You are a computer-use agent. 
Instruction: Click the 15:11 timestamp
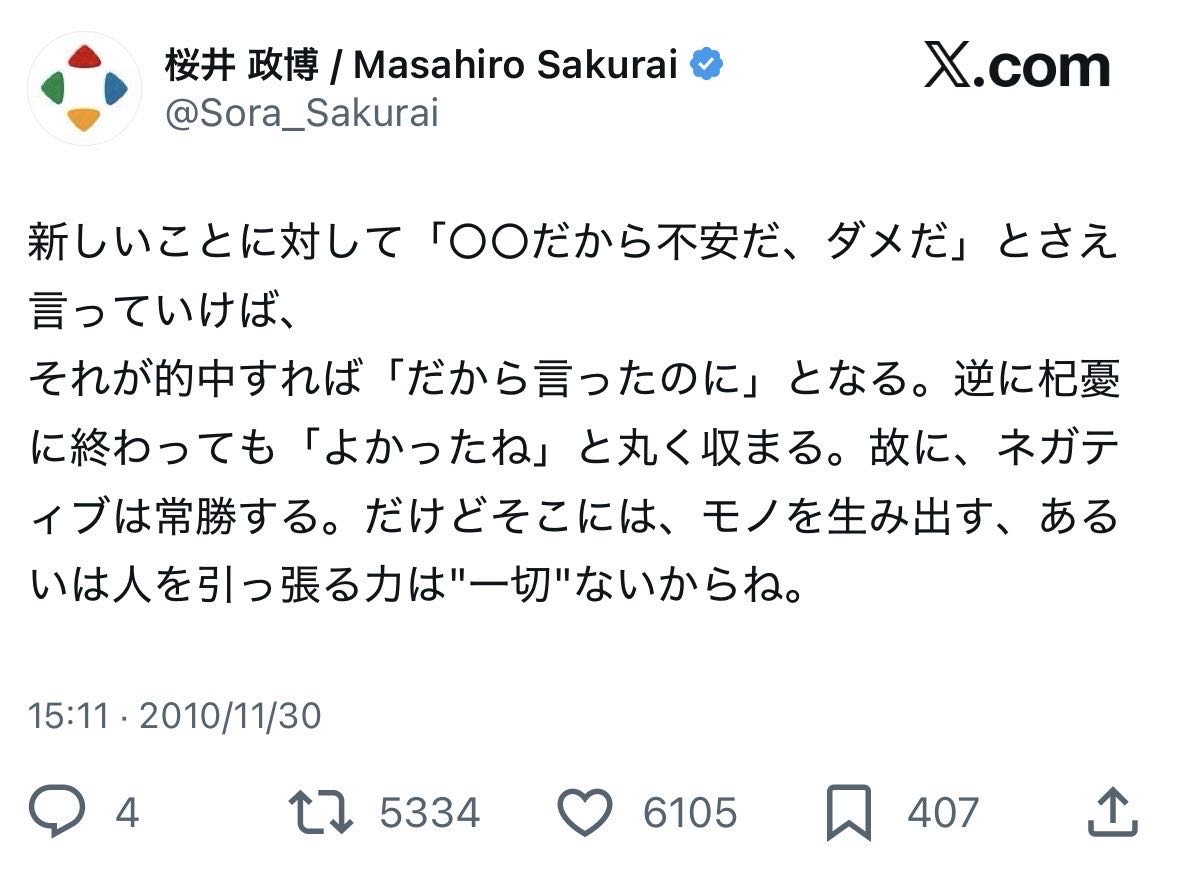[x=67, y=716]
